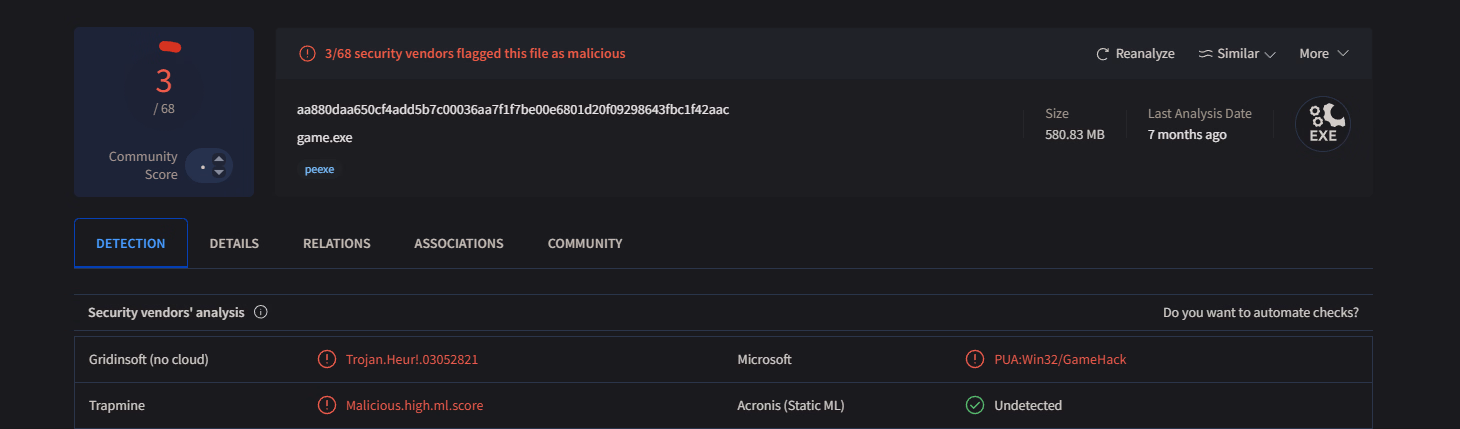Expand the Similar dropdown chevron
The height and width of the screenshot is (429, 1460).
click(1270, 54)
